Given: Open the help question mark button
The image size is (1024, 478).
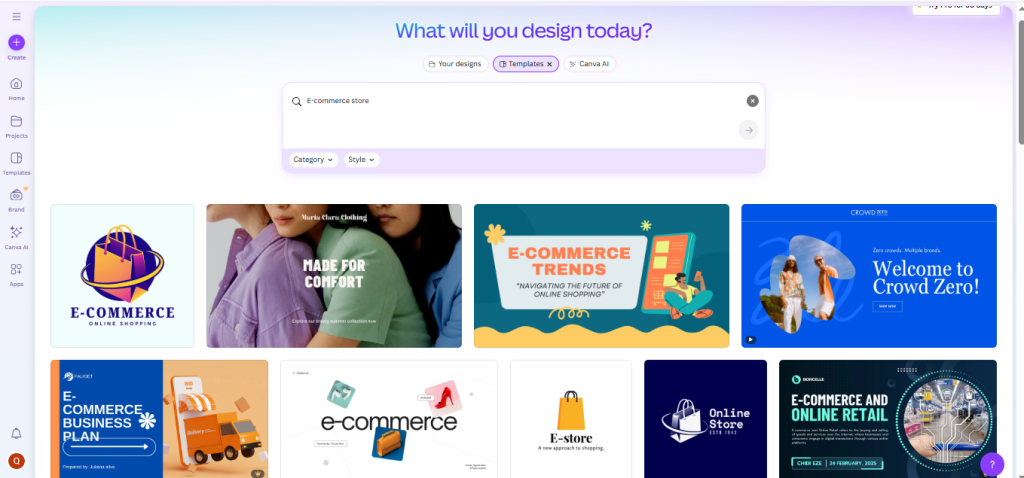Looking at the screenshot, I should tap(992, 464).
